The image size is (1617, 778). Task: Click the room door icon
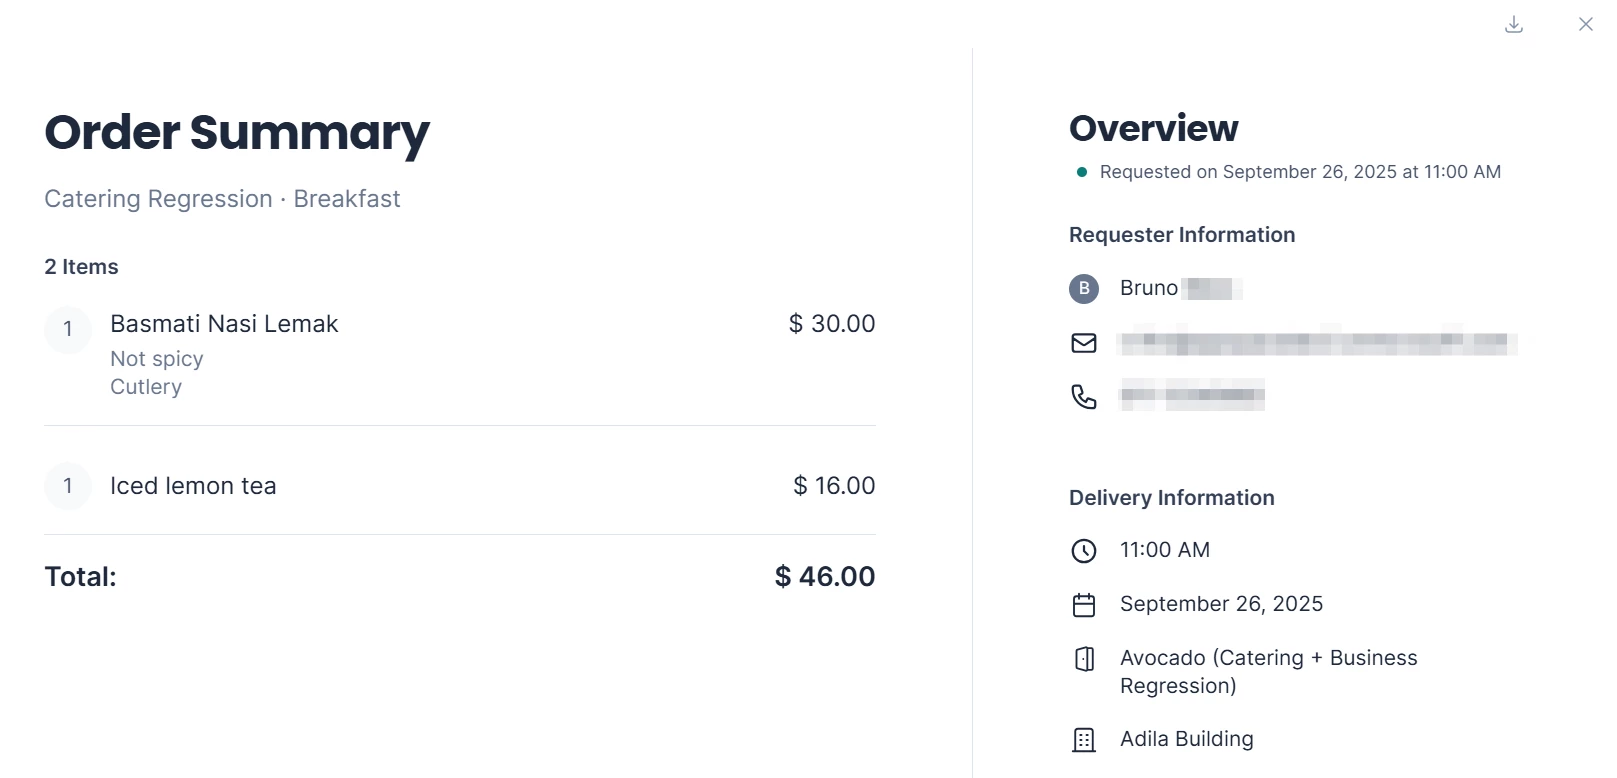(x=1084, y=659)
